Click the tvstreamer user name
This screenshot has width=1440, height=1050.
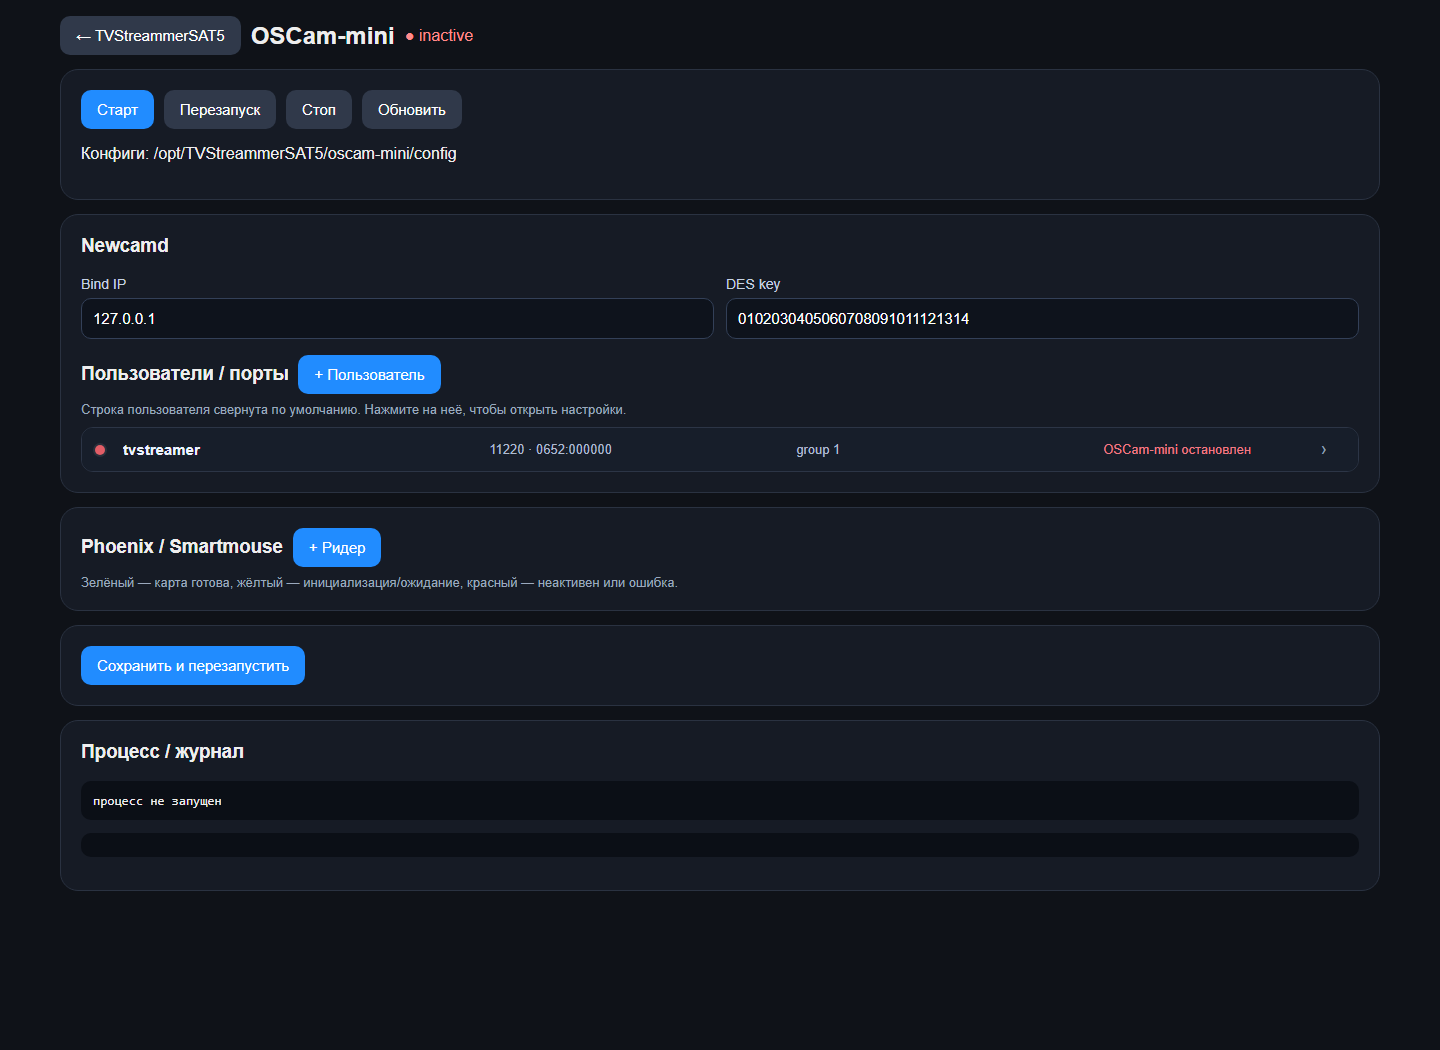pyautogui.click(x=161, y=450)
